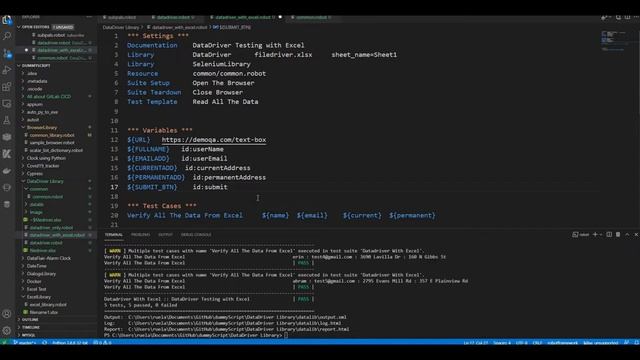Click the CRLF line ending status
The width and height of the screenshot is (640, 360).
537,343
